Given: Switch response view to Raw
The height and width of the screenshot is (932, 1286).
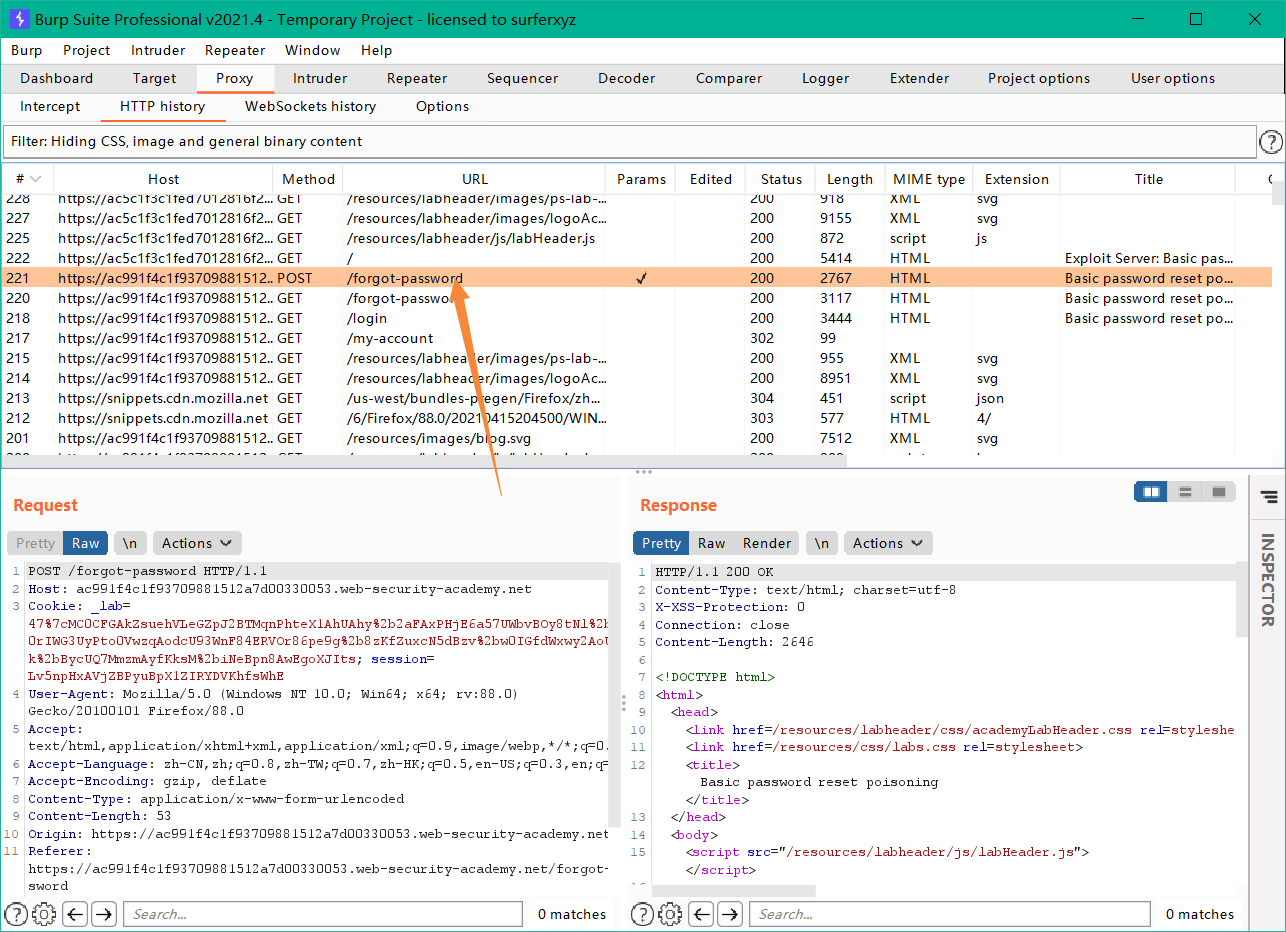Looking at the screenshot, I should coord(711,543).
